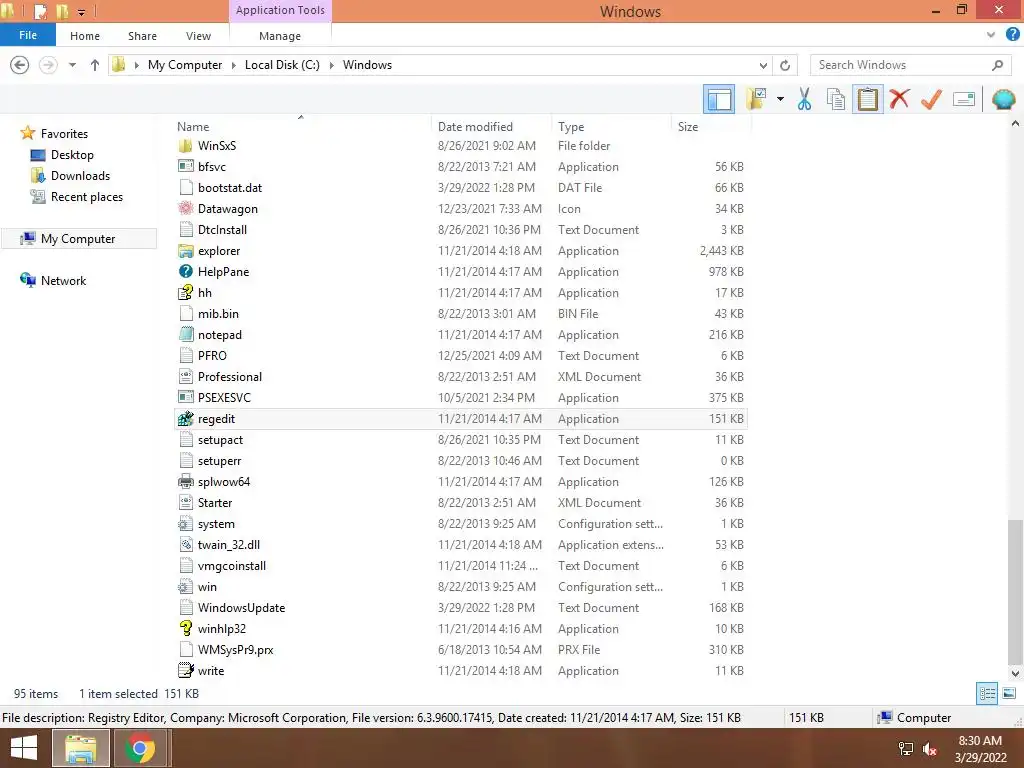Select the HelpPane application icon
Screen dimensions: 1024x768
[x=186, y=272]
